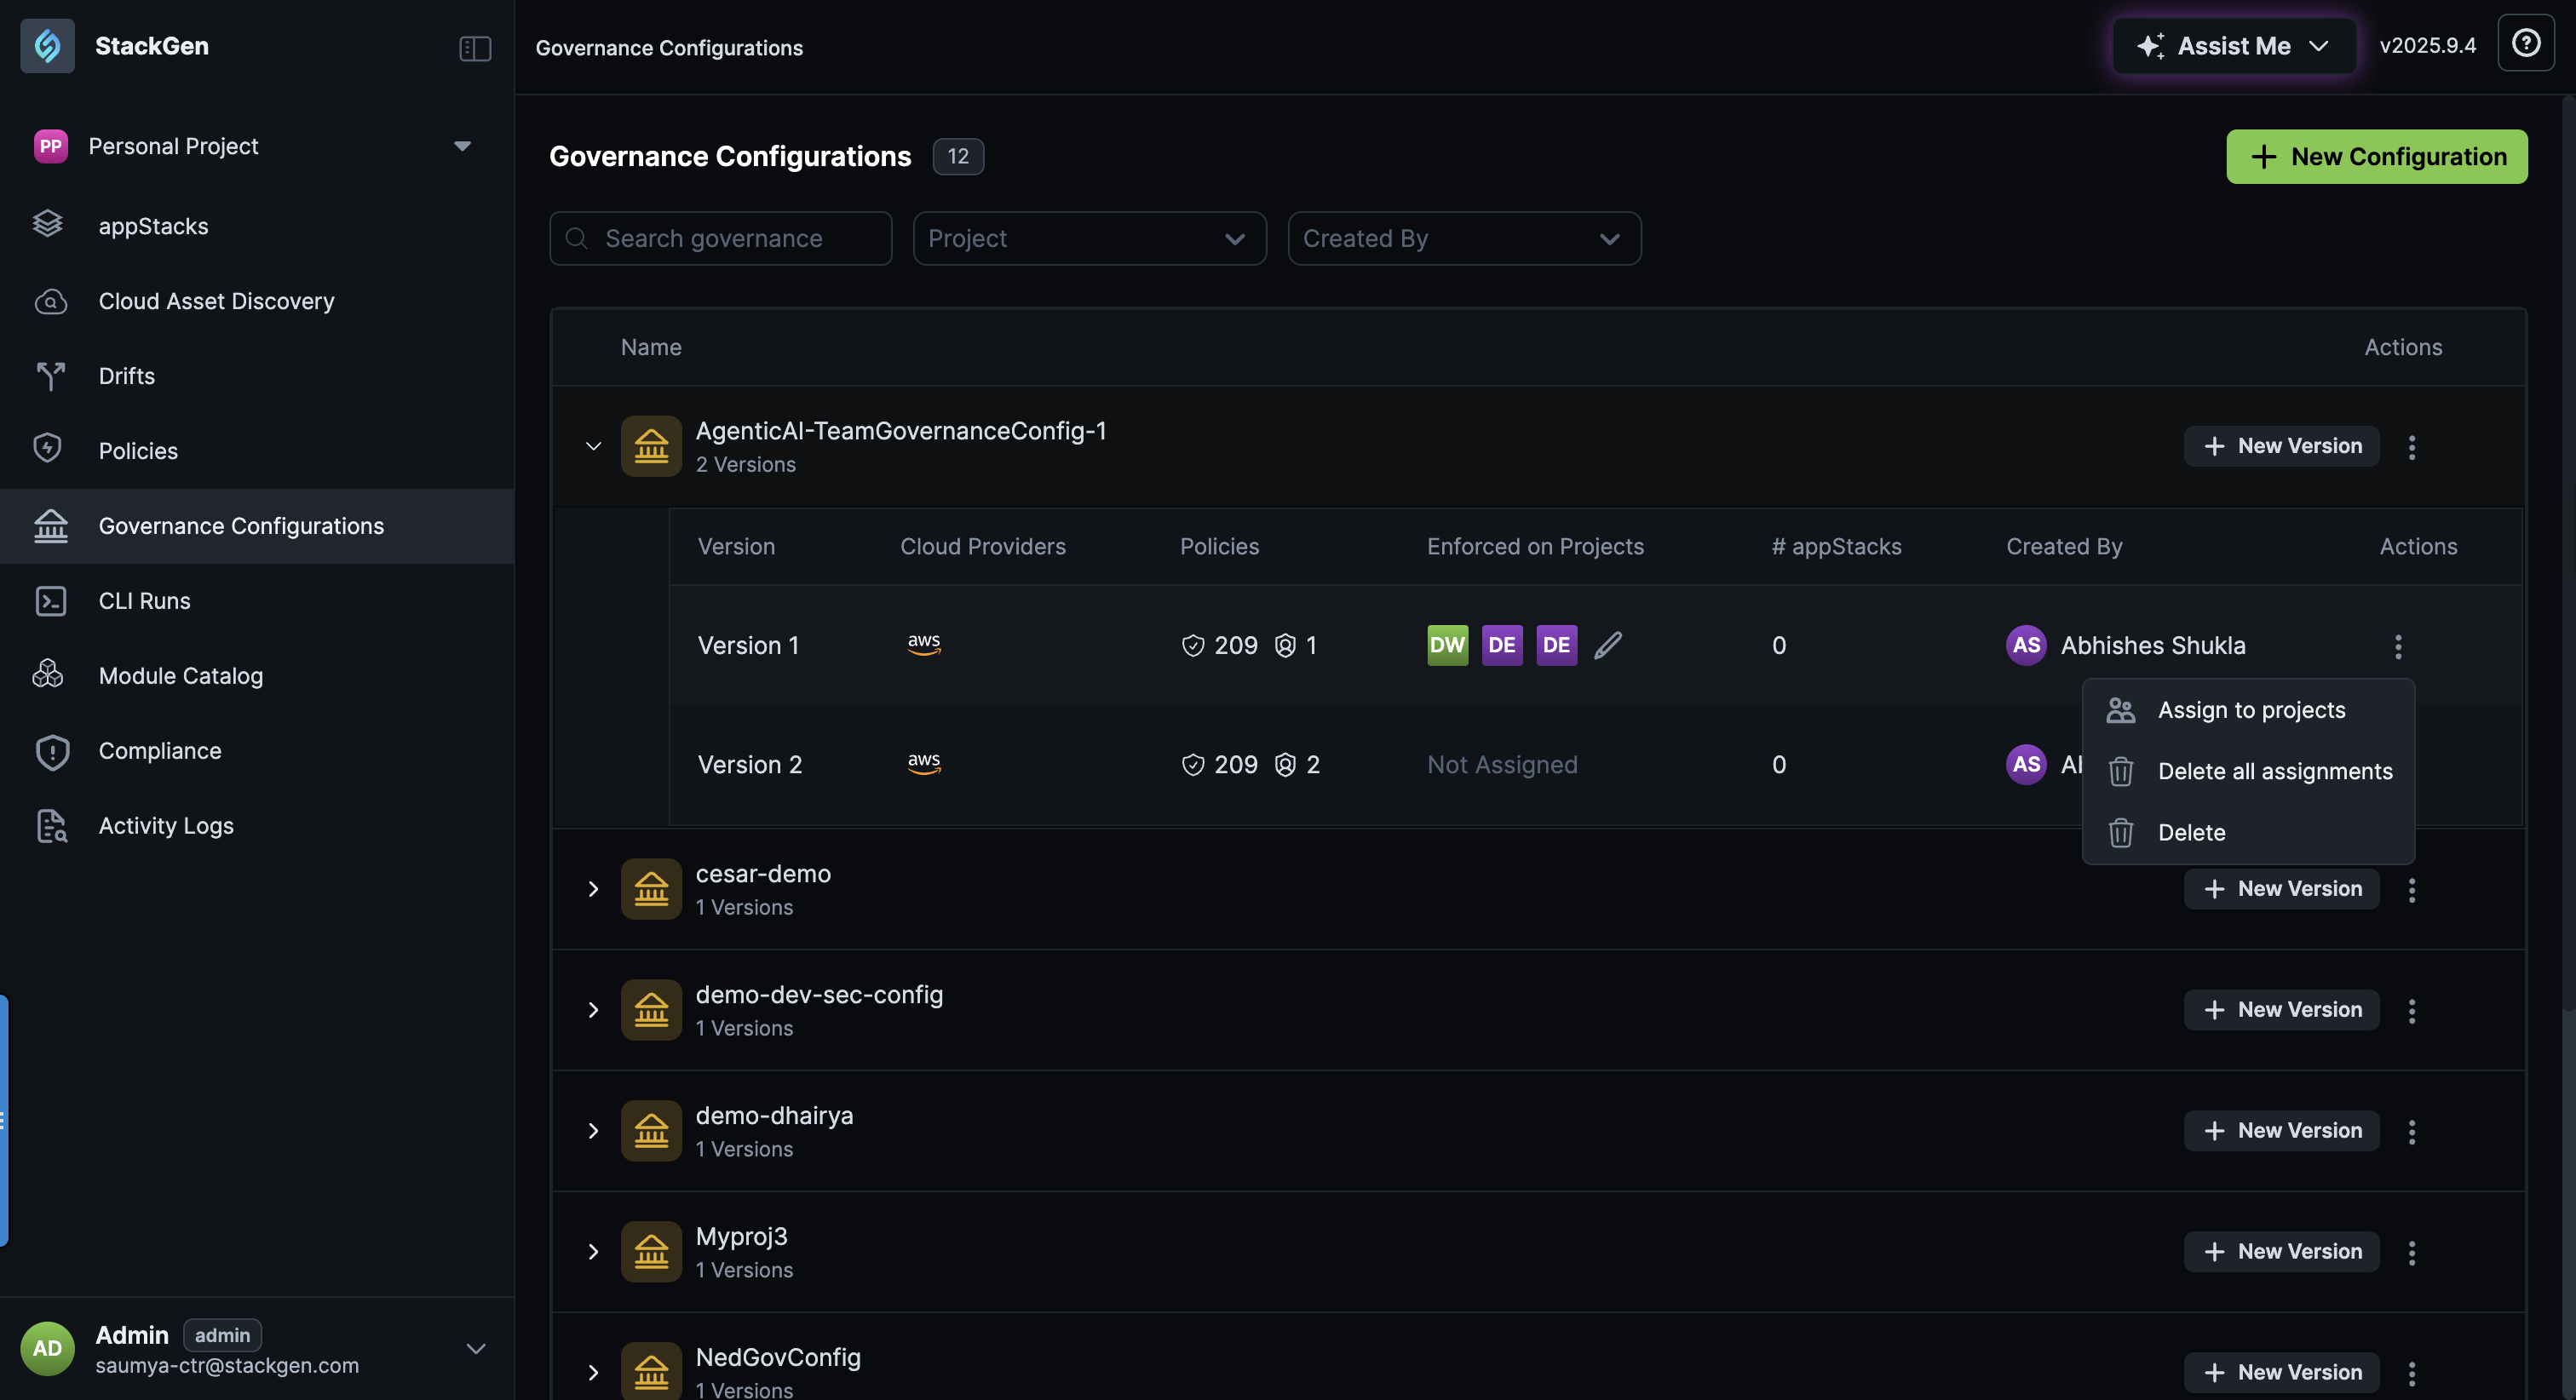Open the Created By filter dropdown
This screenshot has width=2576, height=1400.
(x=1463, y=238)
